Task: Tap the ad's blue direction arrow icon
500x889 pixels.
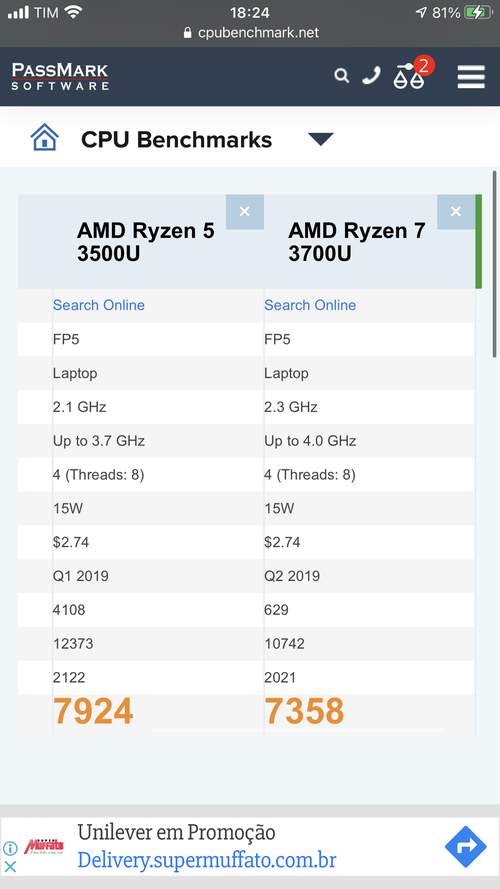Action: [465, 847]
